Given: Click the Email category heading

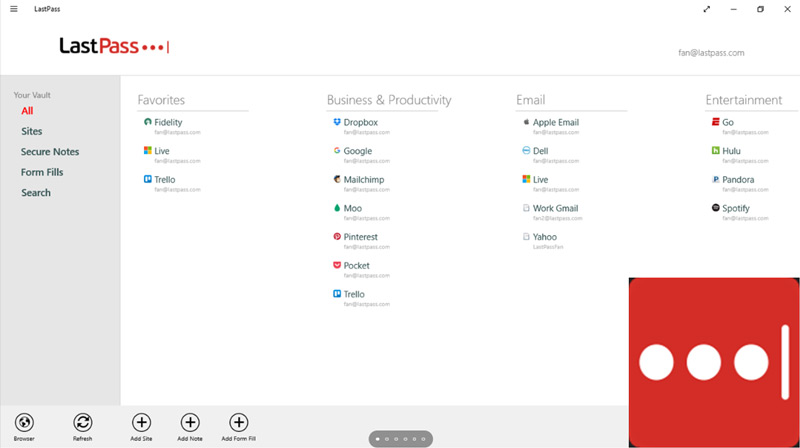Looking at the screenshot, I should [x=531, y=100].
